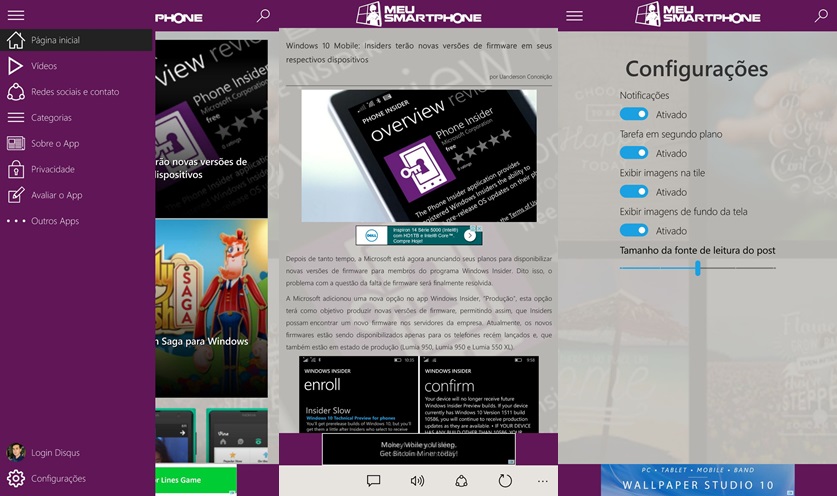Image resolution: width=837 pixels, height=496 pixels.
Task: Open Redes sociais e contato menu item
Action: tap(77, 92)
